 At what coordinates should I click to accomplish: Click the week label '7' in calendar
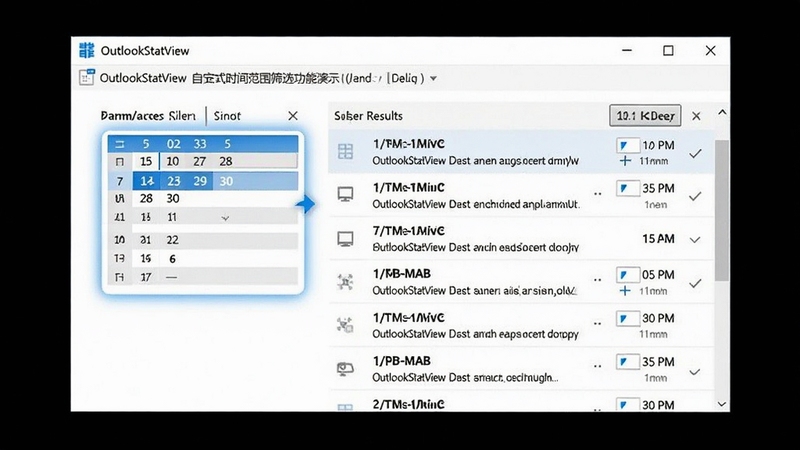point(120,181)
